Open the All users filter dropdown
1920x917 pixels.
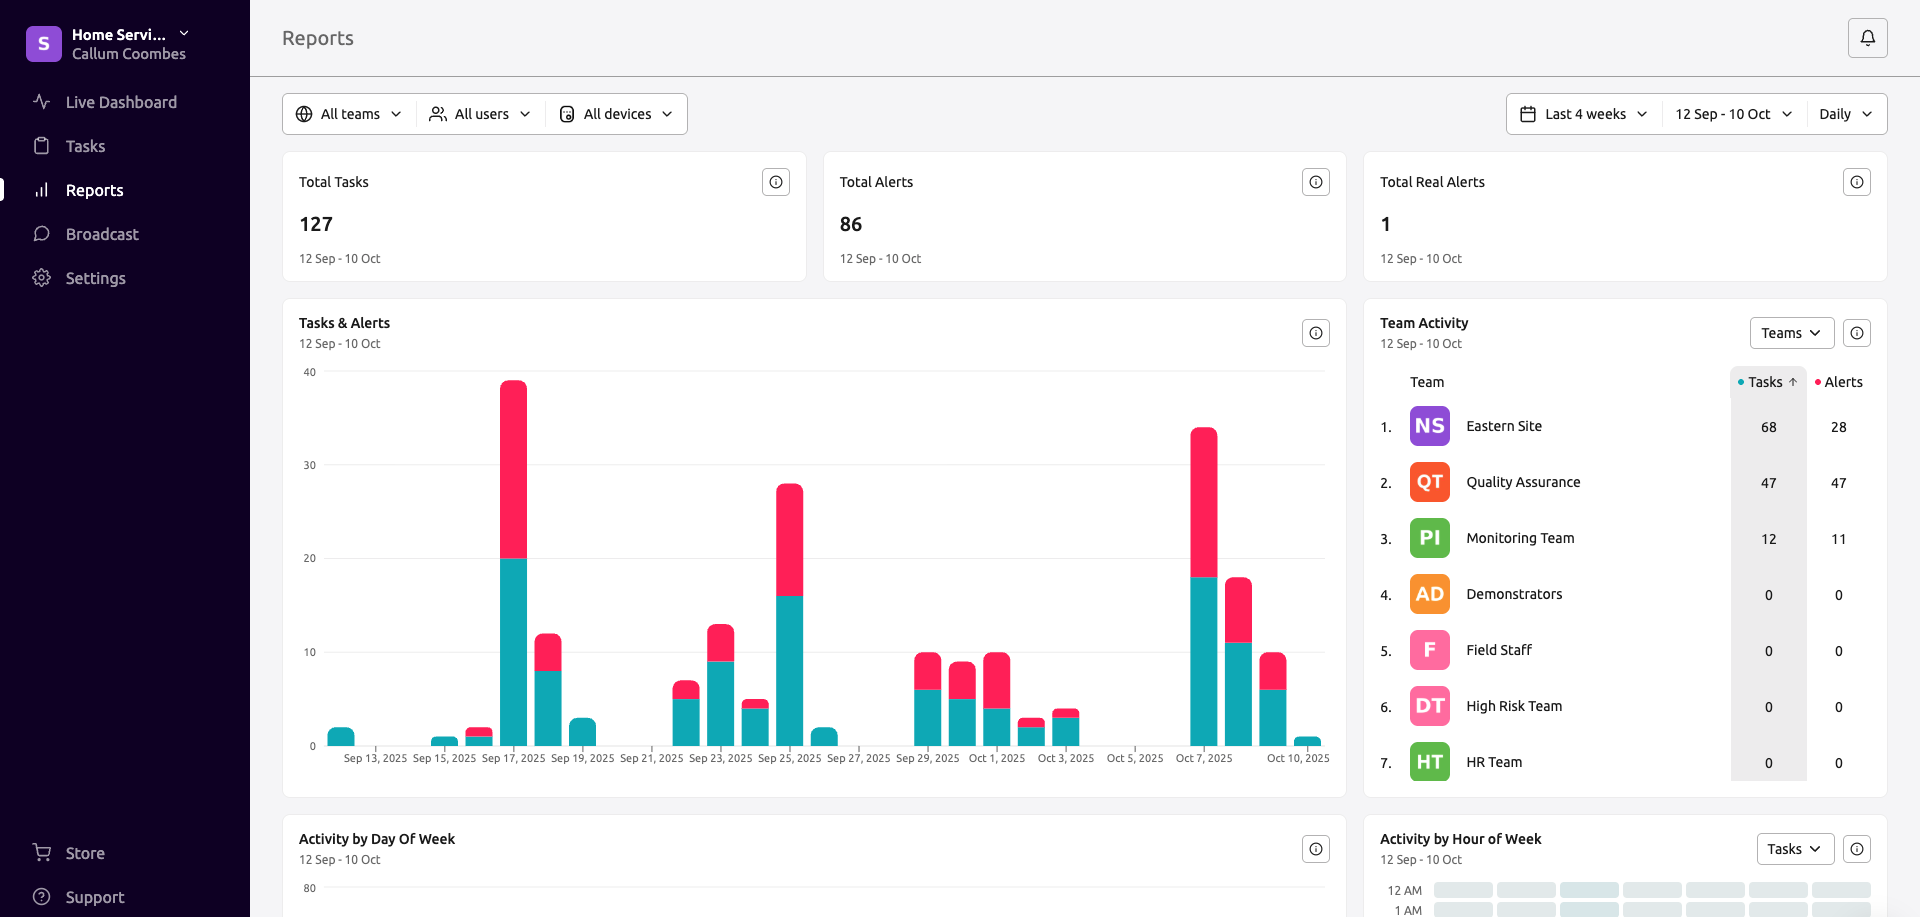tap(480, 114)
